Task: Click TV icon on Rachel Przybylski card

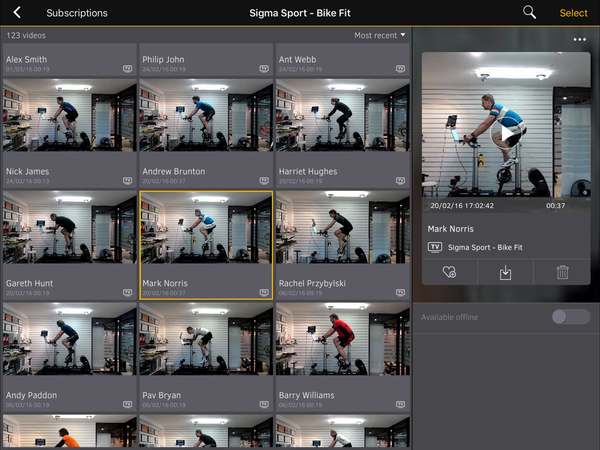Action: click(x=400, y=293)
